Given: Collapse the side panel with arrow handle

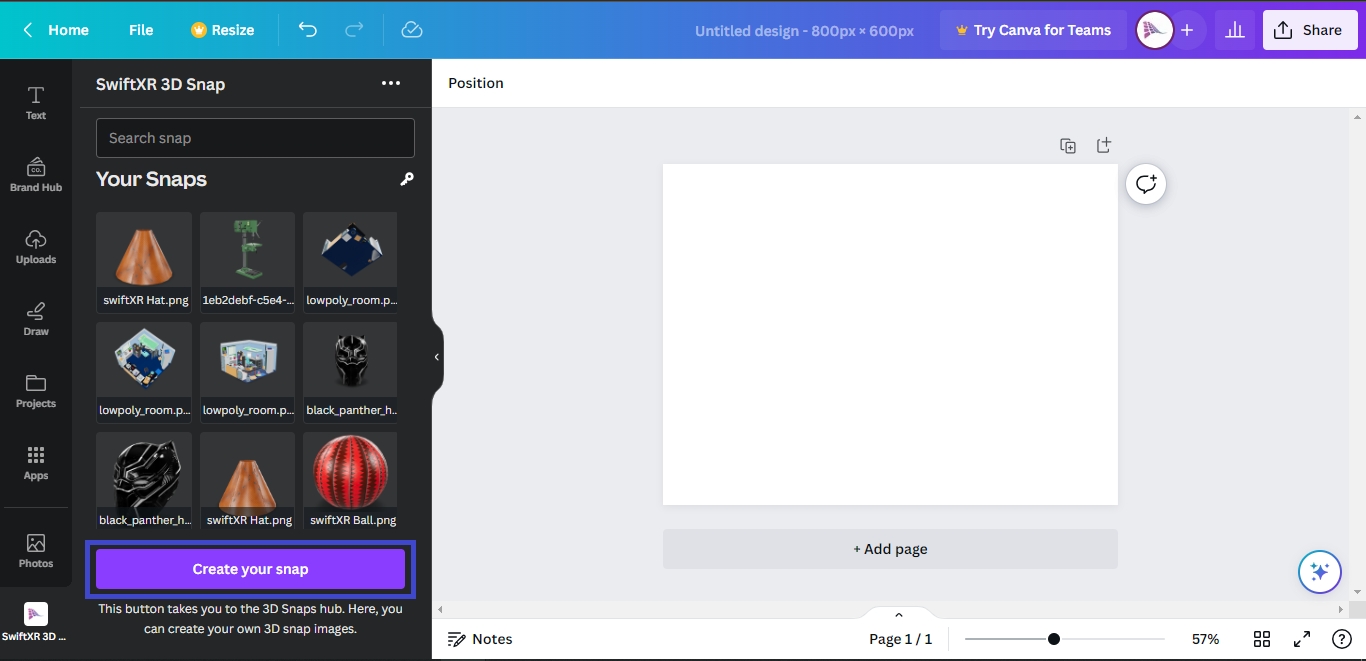Looking at the screenshot, I should [437, 357].
